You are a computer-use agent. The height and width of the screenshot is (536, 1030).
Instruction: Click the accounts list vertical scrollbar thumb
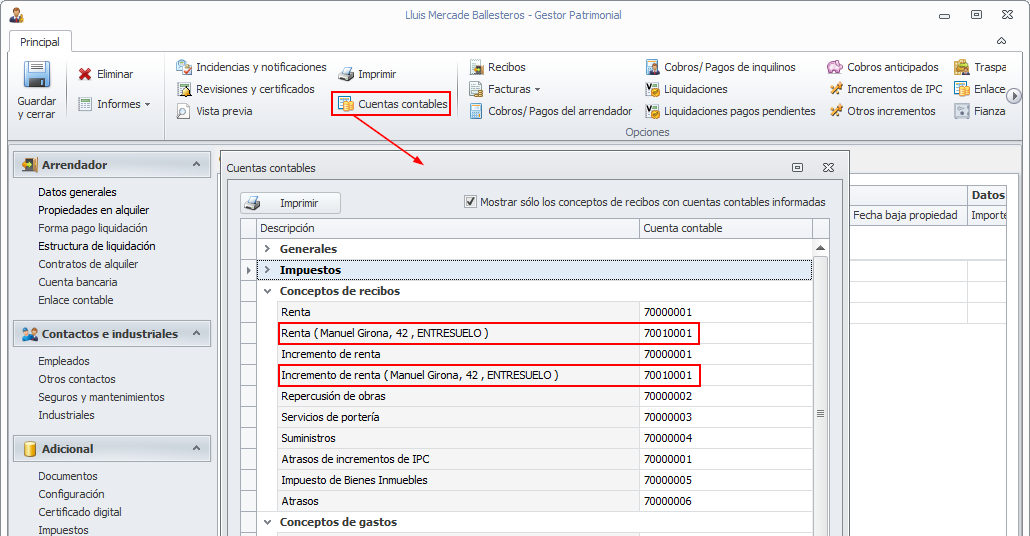pos(820,414)
